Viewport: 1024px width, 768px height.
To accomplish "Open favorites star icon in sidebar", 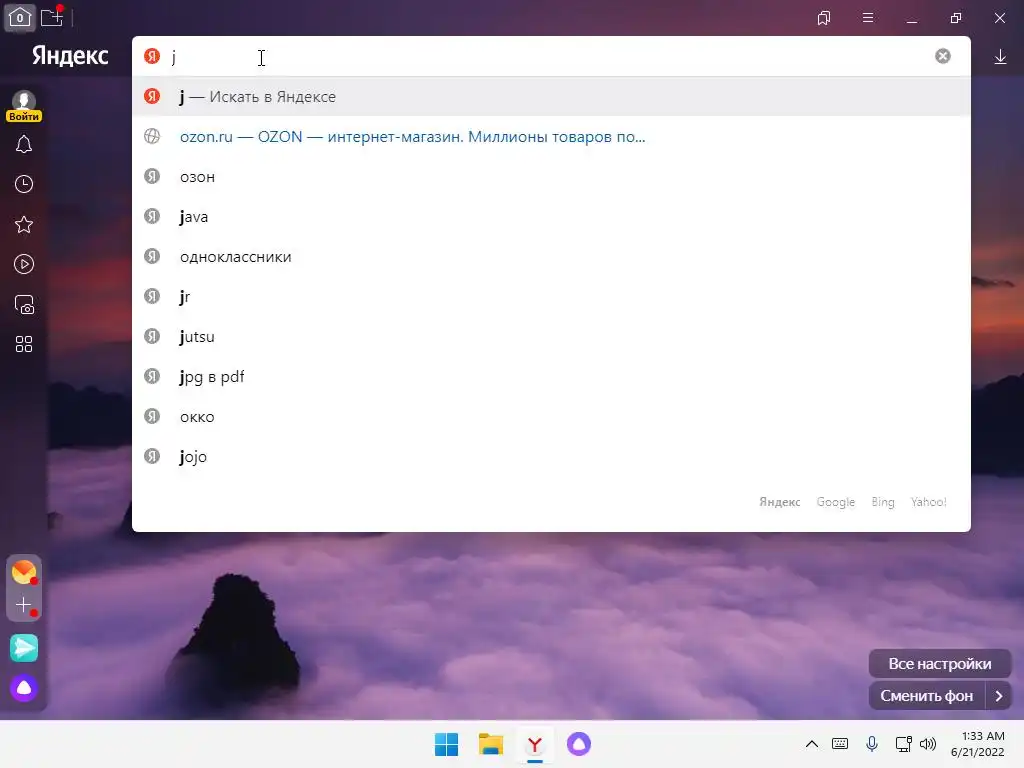I will (24, 225).
